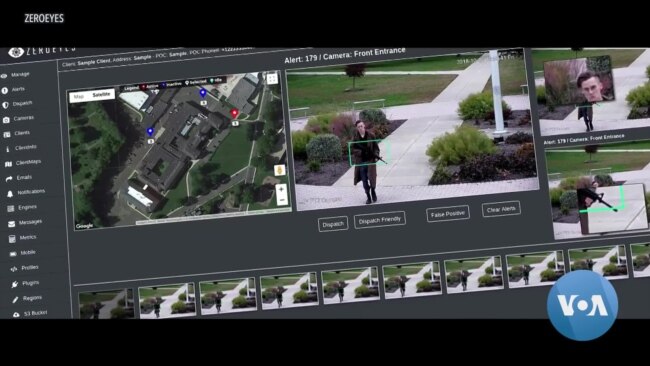The height and width of the screenshot is (366, 650).
Task: Click the ZeroEyes eye logo
Action: (x=15, y=52)
